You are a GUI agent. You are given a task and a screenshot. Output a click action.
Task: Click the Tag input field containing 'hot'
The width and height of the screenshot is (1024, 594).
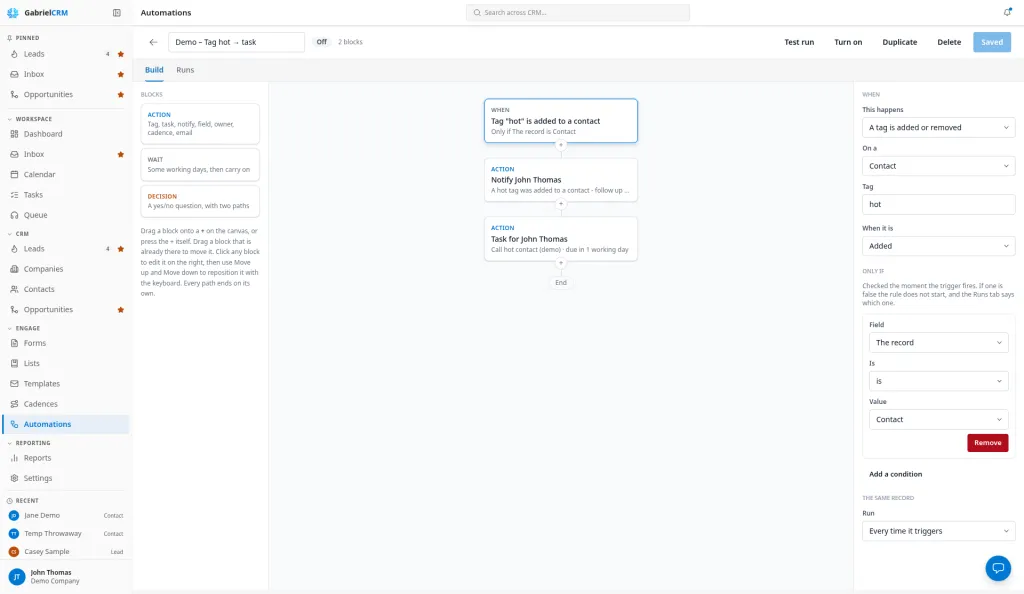click(x=938, y=204)
